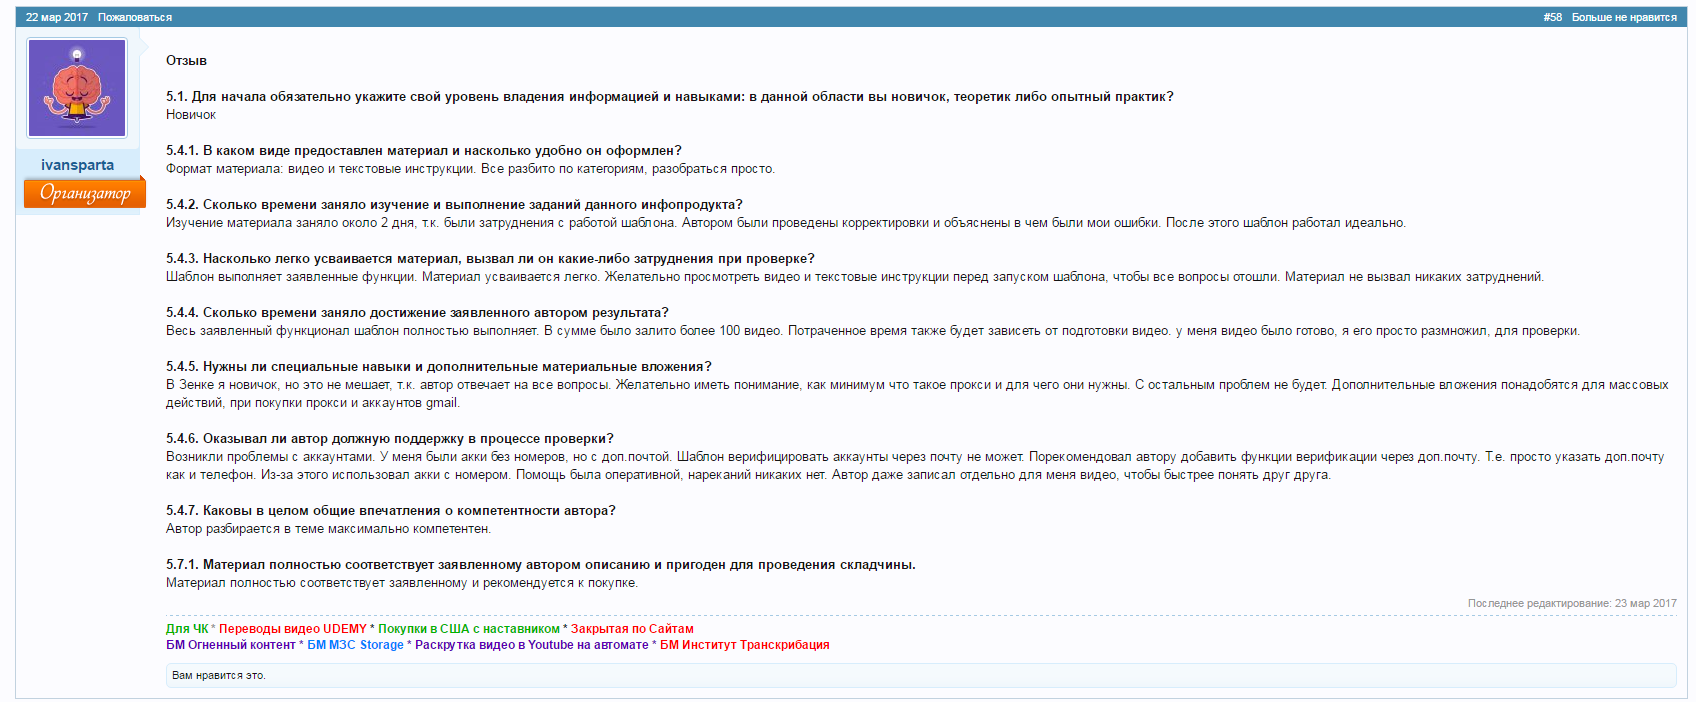Click question 5.4.4 about achieving result
This screenshot has height=702, width=1696.
tap(417, 313)
